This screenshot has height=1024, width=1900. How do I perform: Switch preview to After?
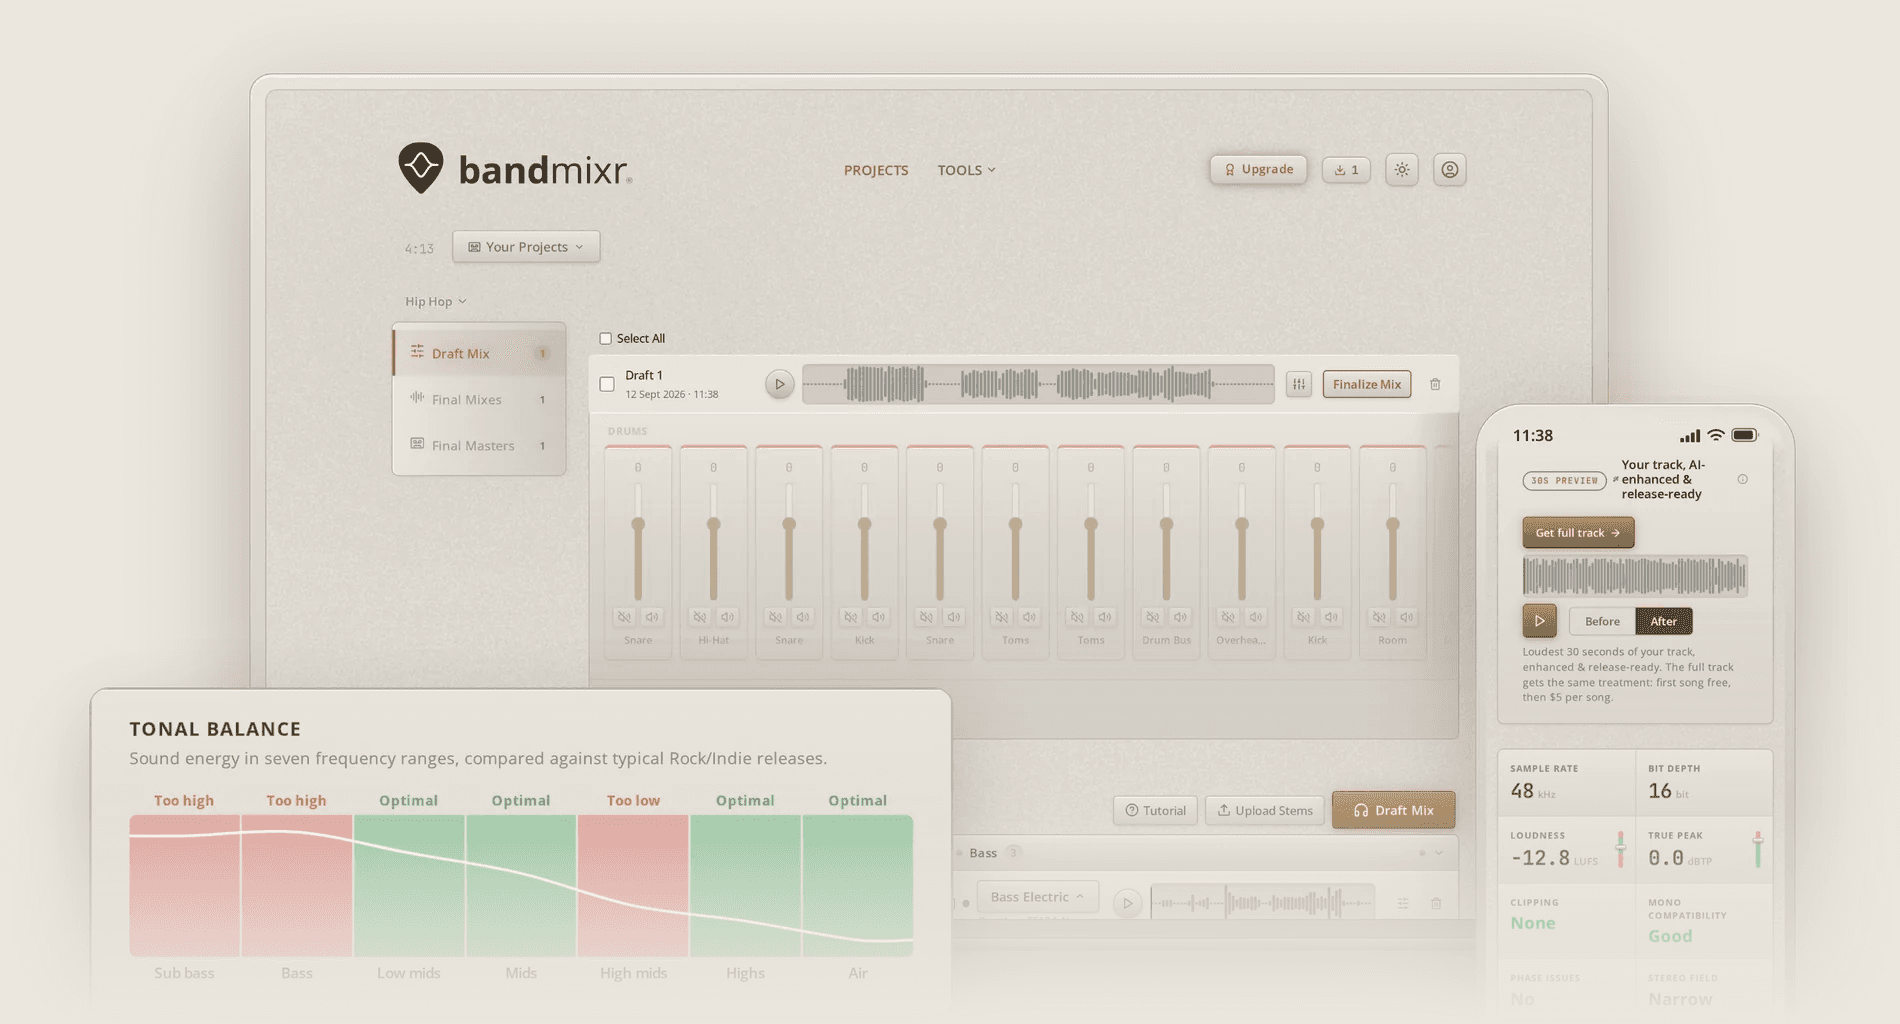1664,622
